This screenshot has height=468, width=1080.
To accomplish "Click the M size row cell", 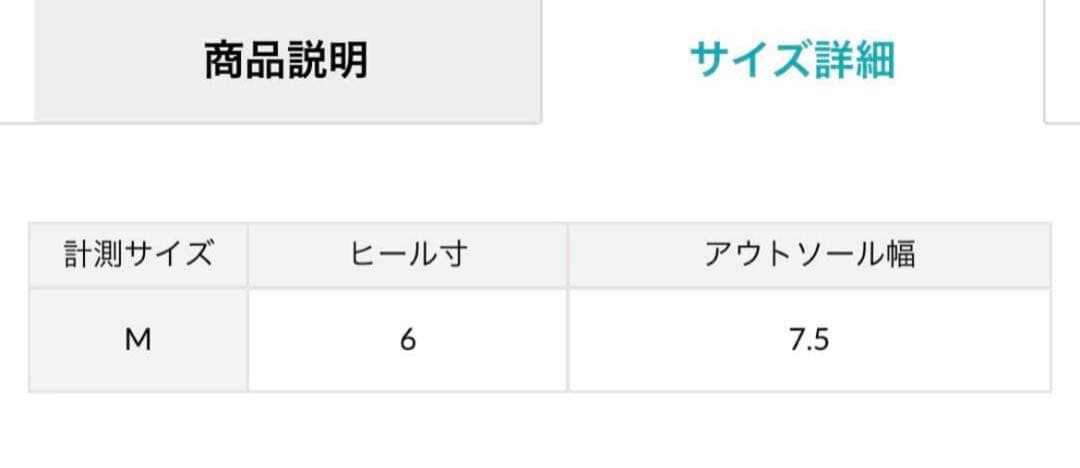I will 138,340.
